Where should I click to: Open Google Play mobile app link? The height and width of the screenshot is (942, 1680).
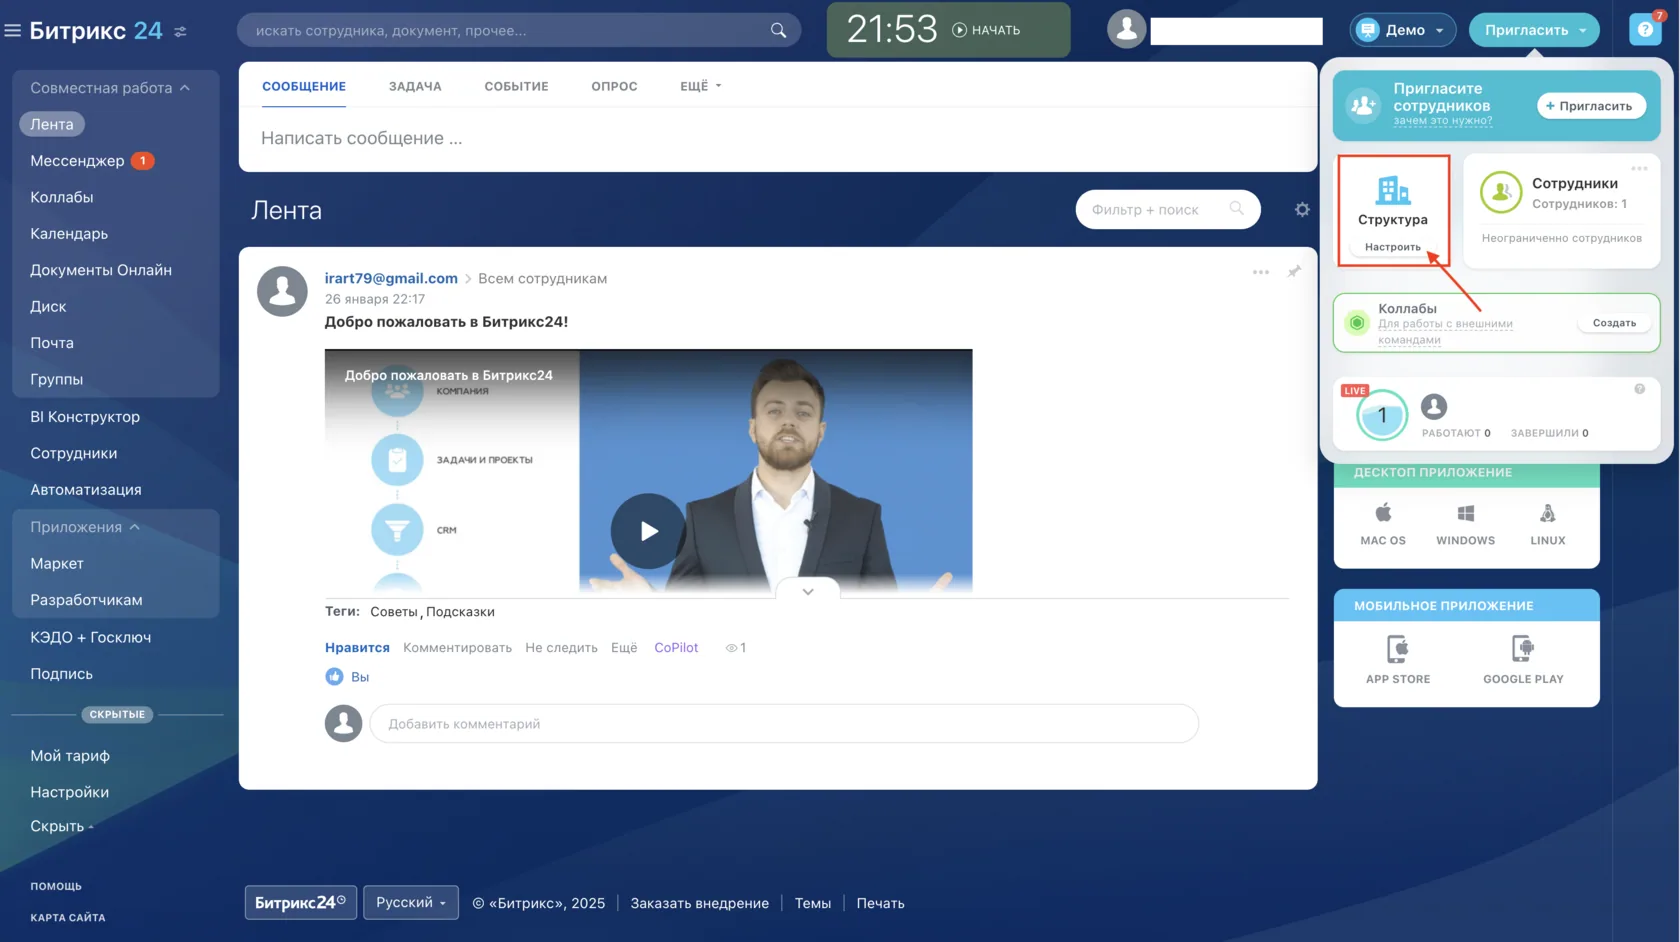[x=1523, y=660]
